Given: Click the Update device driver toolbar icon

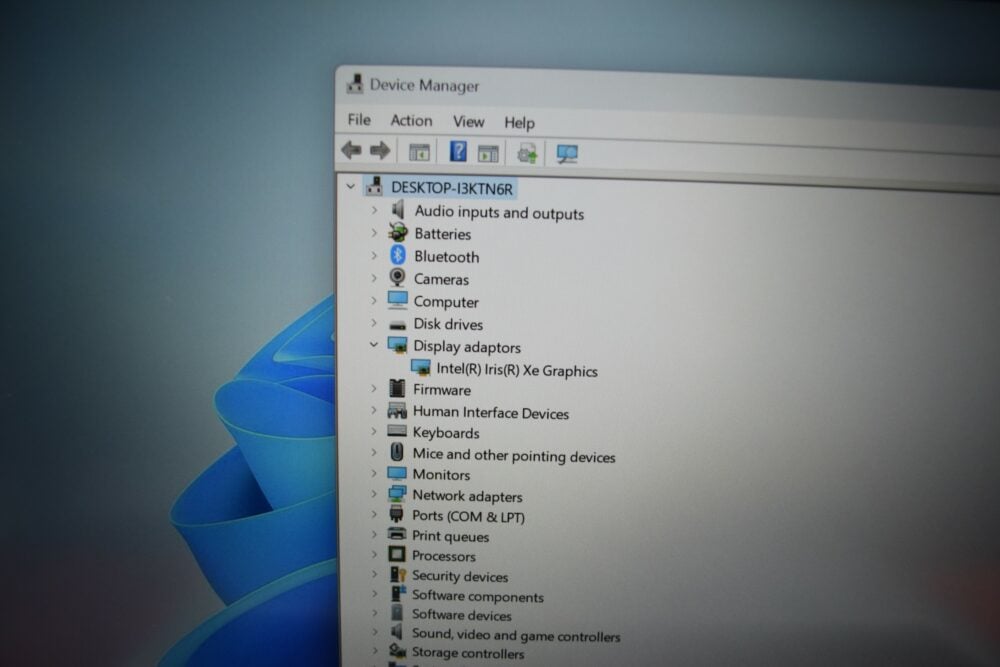Looking at the screenshot, I should 527,154.
